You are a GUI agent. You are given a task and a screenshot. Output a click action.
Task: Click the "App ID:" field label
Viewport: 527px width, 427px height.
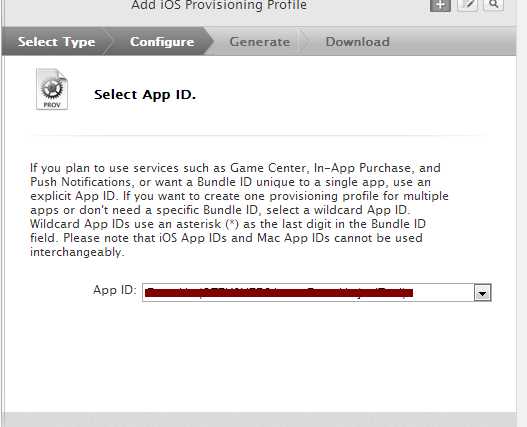coord(115,290)
